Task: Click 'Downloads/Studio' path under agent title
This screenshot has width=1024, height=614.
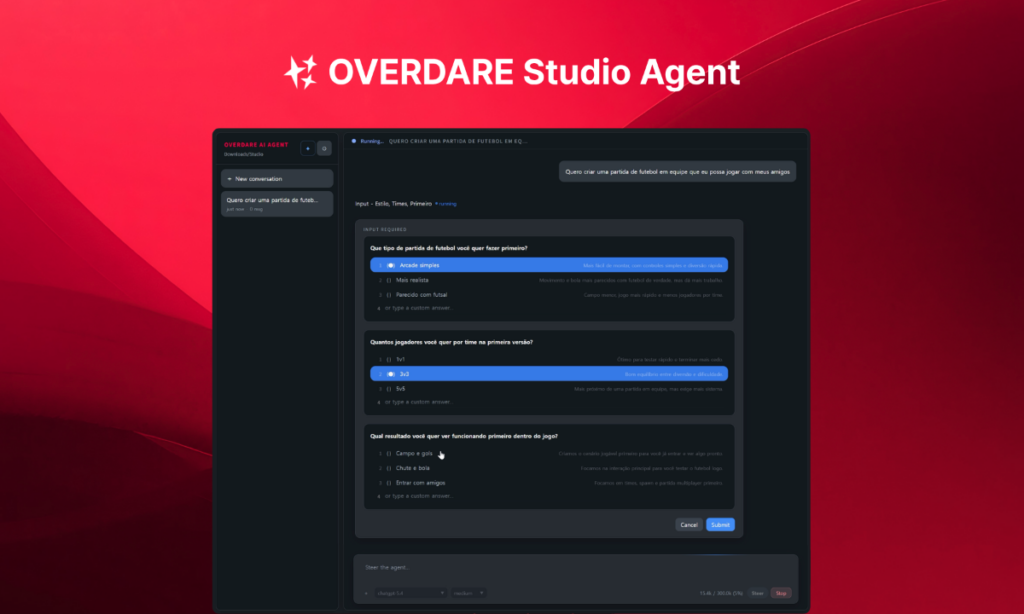Action: coord(244,154)
